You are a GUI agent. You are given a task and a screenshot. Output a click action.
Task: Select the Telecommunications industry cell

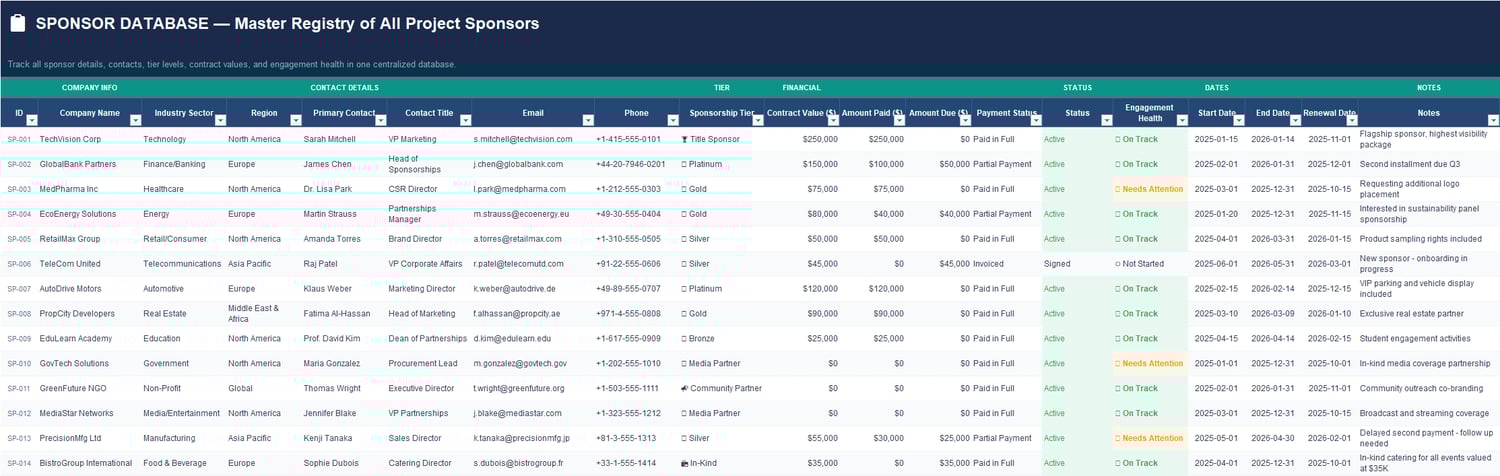coord(184,264)
